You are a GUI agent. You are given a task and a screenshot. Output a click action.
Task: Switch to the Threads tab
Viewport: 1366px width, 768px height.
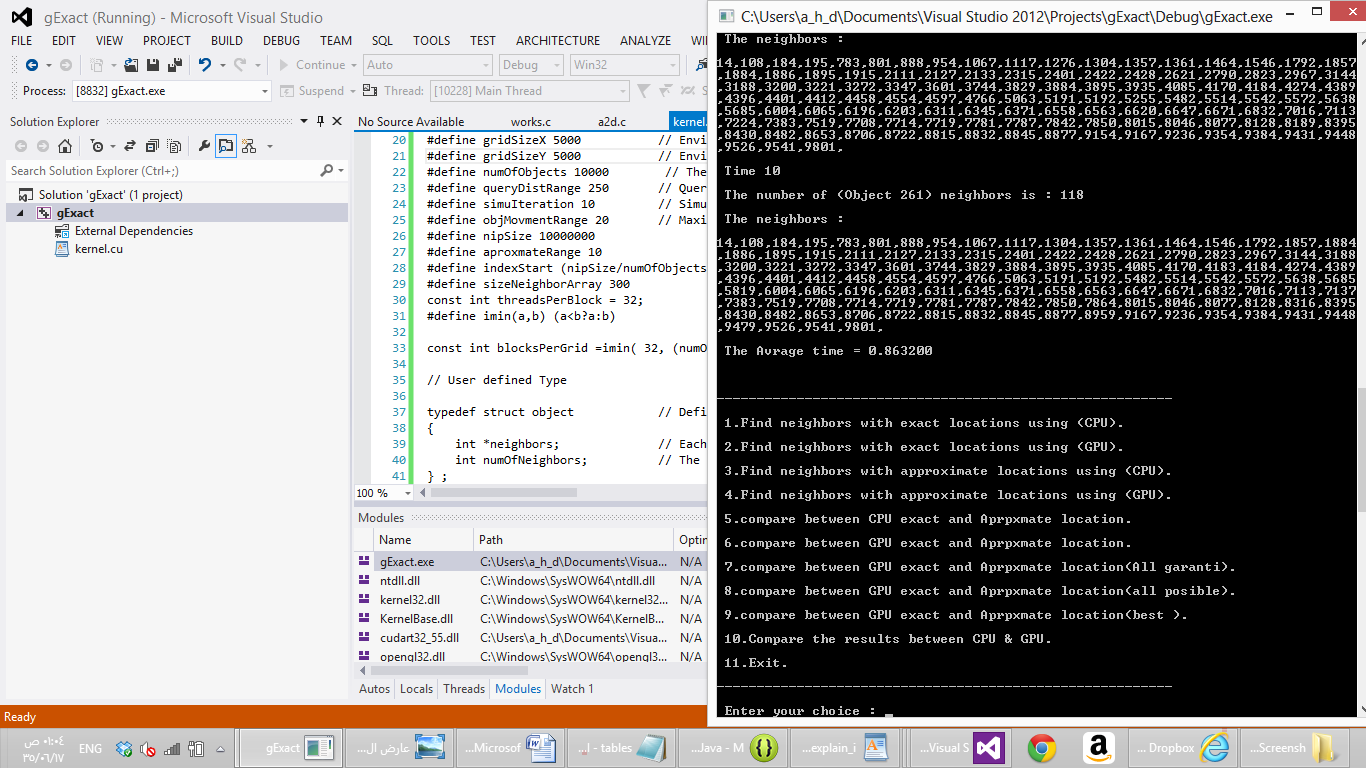pos(464,689)
